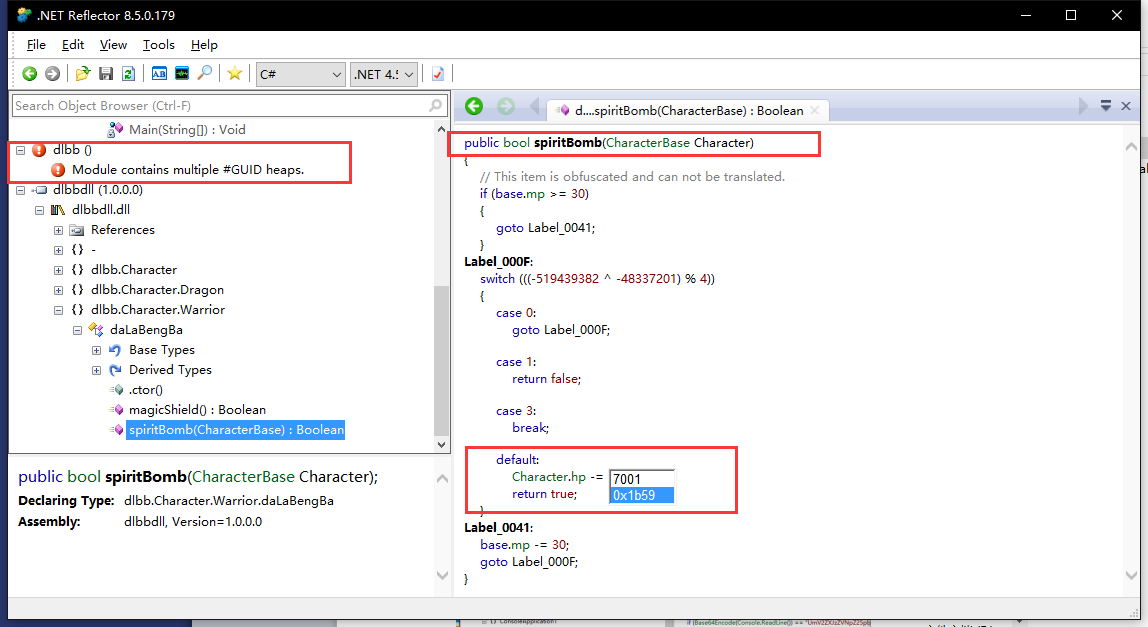Click the 7001 value edit box

641,479
